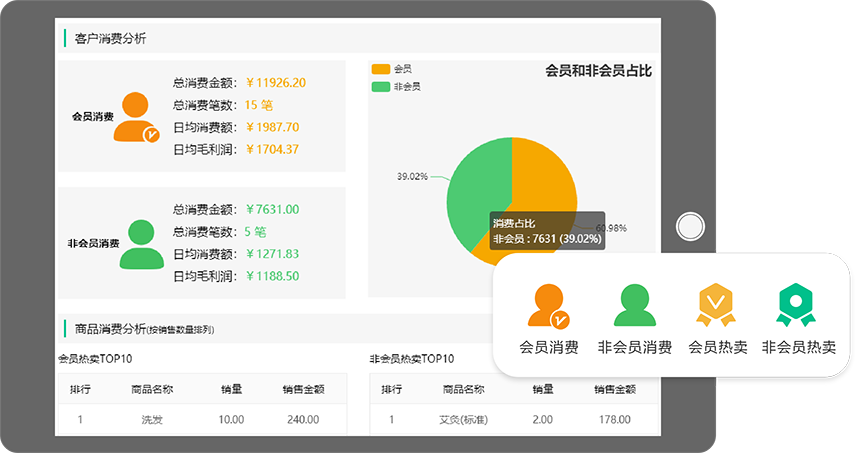Click the member daily gross profit ¥1704.37
This screenshot has height=453, width=859.
tap(272, 149)
